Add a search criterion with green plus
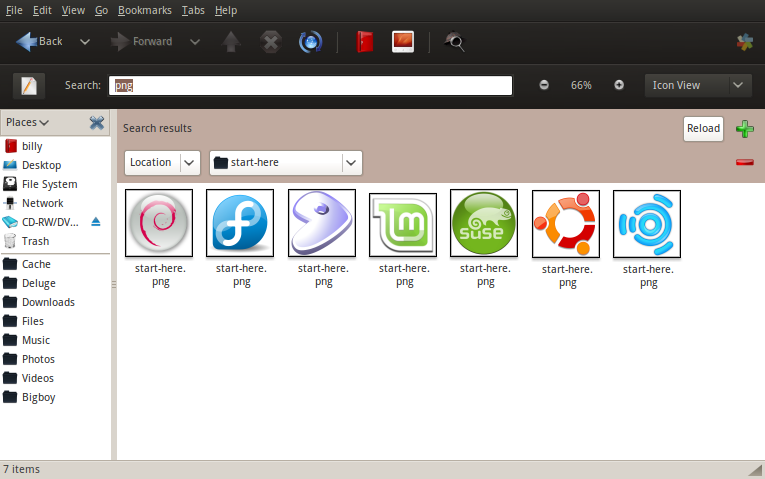The image size is (765, 479). click(745, 129)
